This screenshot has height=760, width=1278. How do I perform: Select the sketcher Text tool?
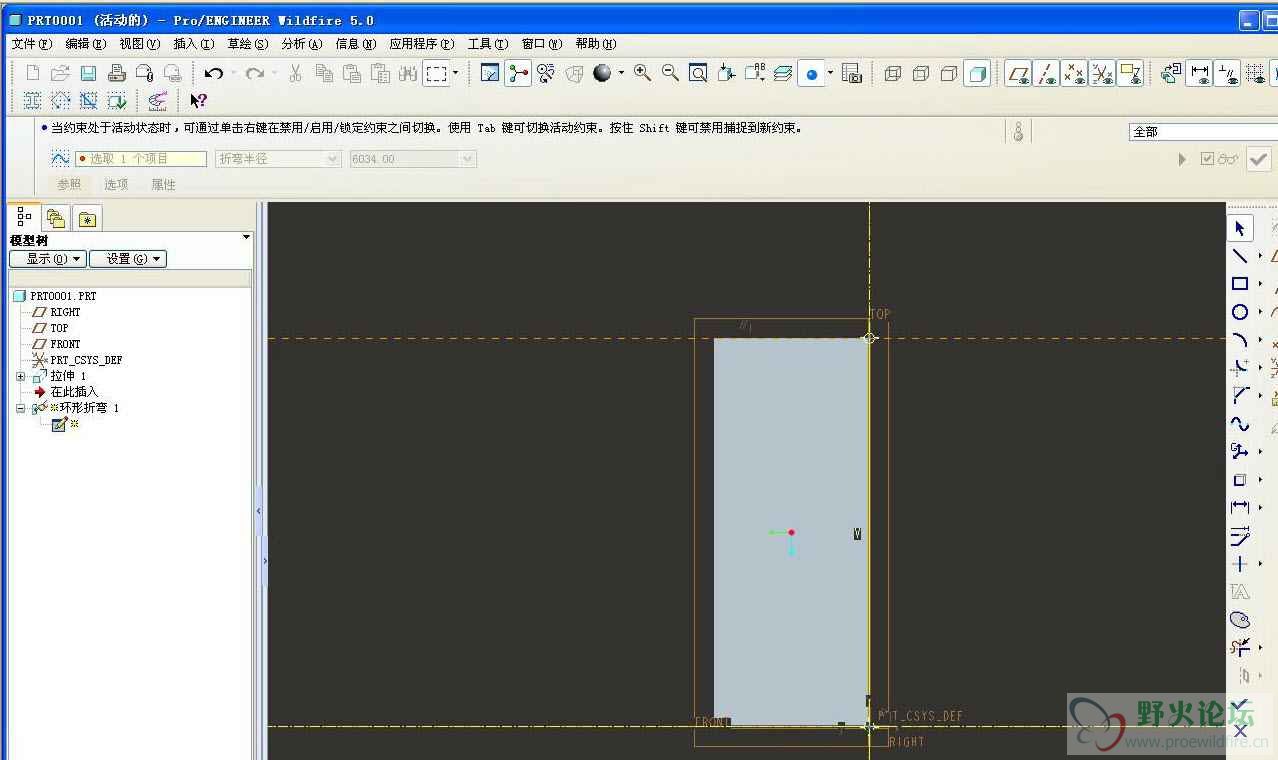point(1240,592)
